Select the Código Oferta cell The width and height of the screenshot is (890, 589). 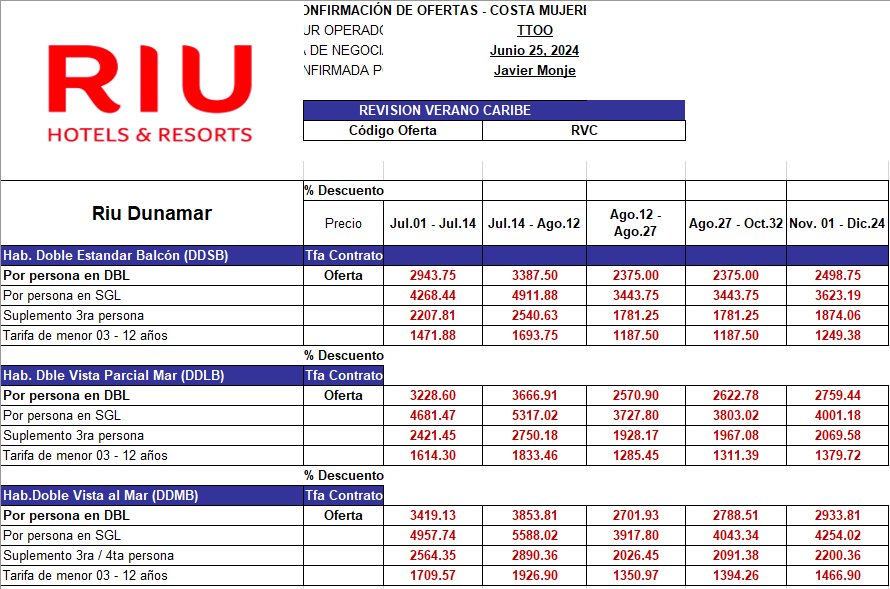click(x=393, y=131)
